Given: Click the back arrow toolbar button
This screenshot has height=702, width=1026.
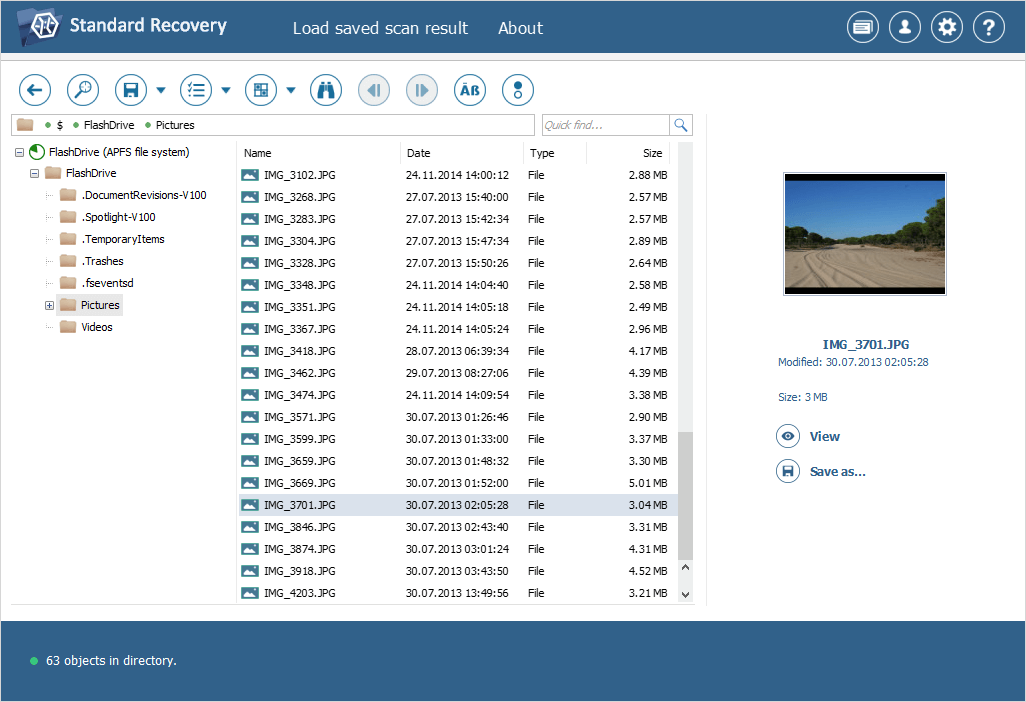Looking at the screenshot, I should tap(35, 90).
